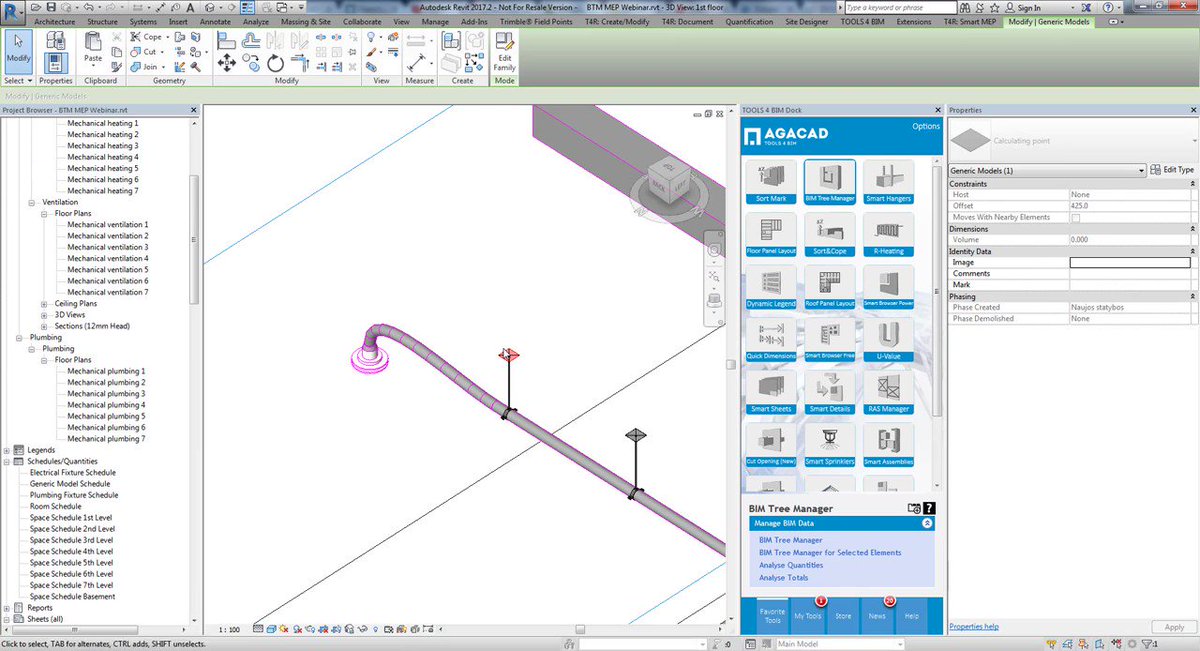Open the Select panel dropdown
This screenshot has width=1200, height=651.
[x=18, y=80]
